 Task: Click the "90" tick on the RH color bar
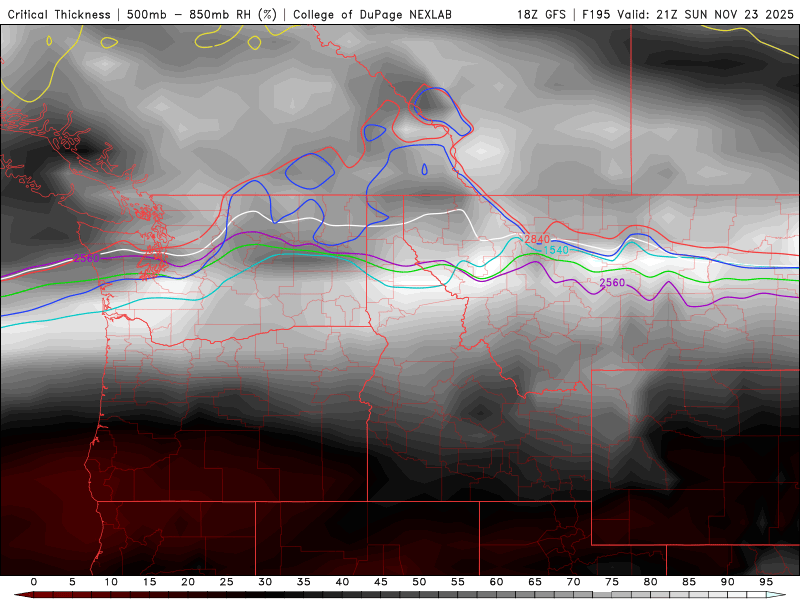(x=728, y=582)
